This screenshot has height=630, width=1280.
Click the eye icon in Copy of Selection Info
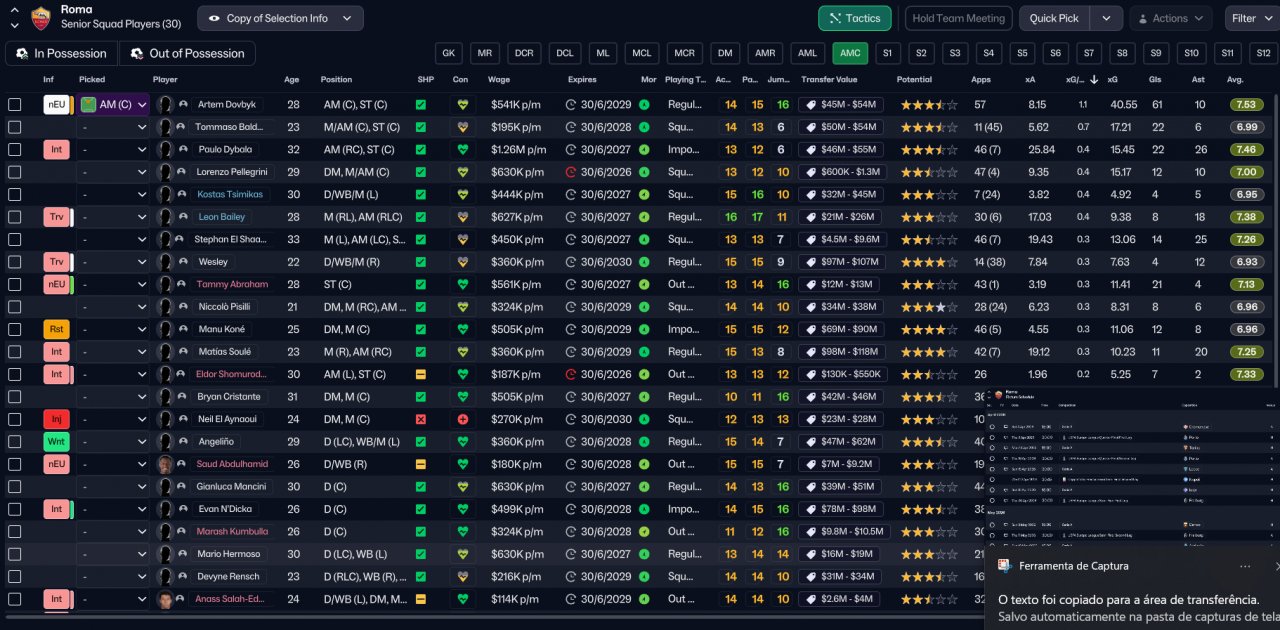pos(214,18)
